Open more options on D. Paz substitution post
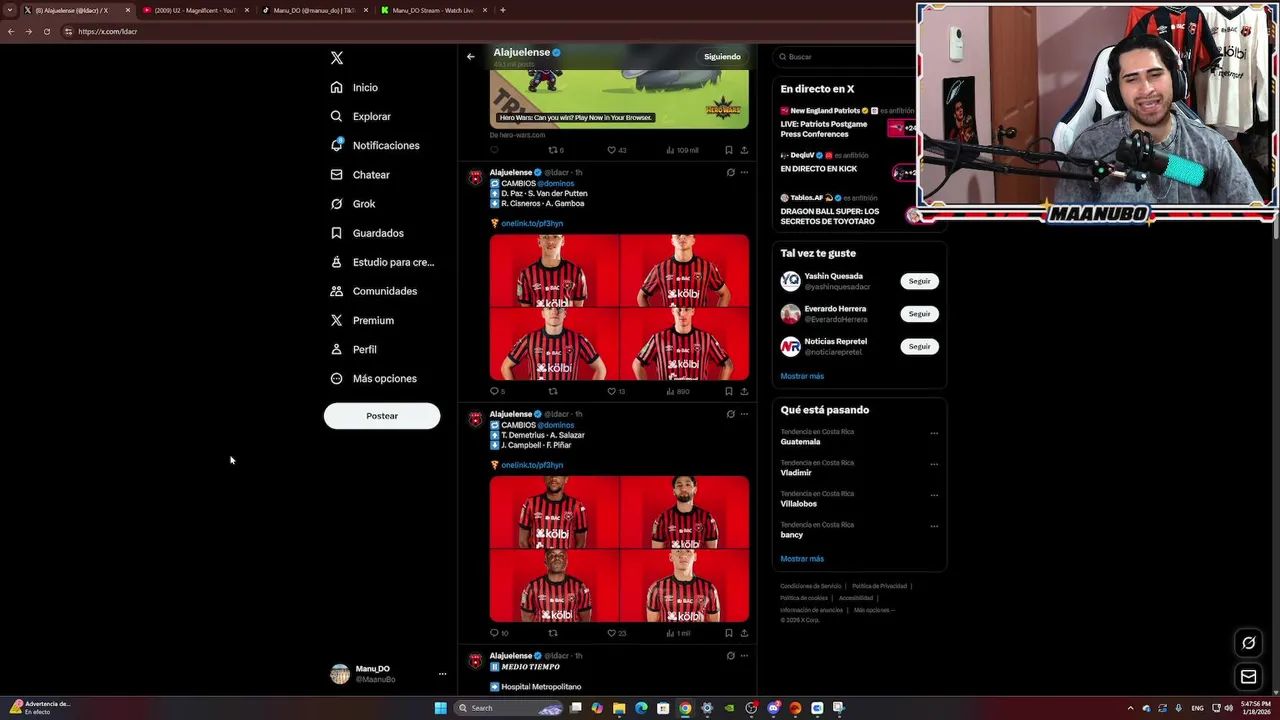This screenshot has width=1280, height=720. pyautogui.click(x=744, y=173)
